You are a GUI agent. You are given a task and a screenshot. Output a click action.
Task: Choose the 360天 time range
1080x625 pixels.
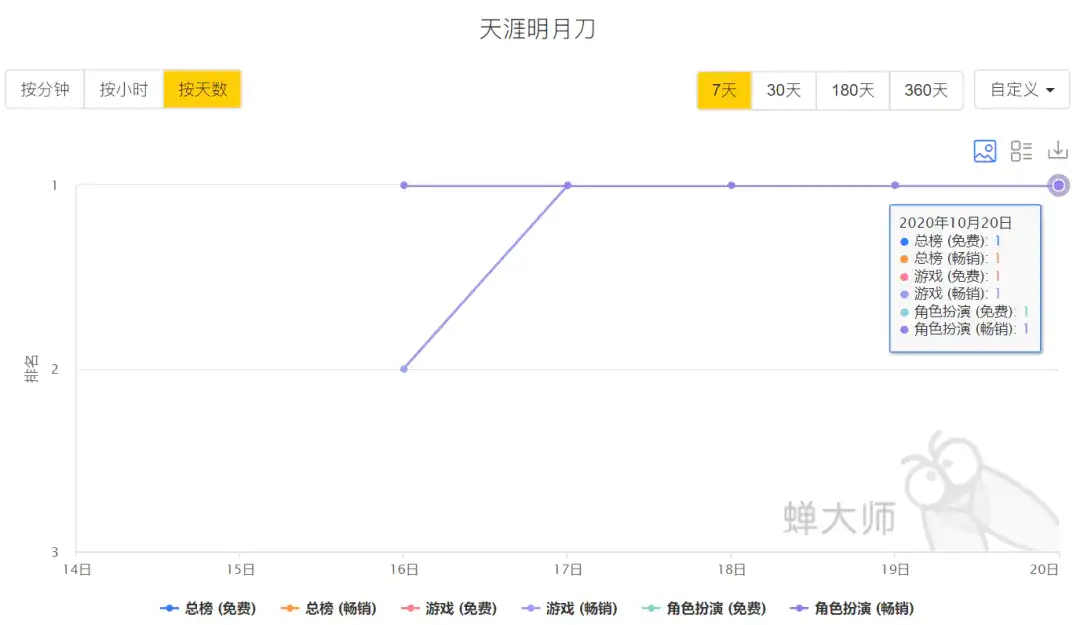(926, 90)
